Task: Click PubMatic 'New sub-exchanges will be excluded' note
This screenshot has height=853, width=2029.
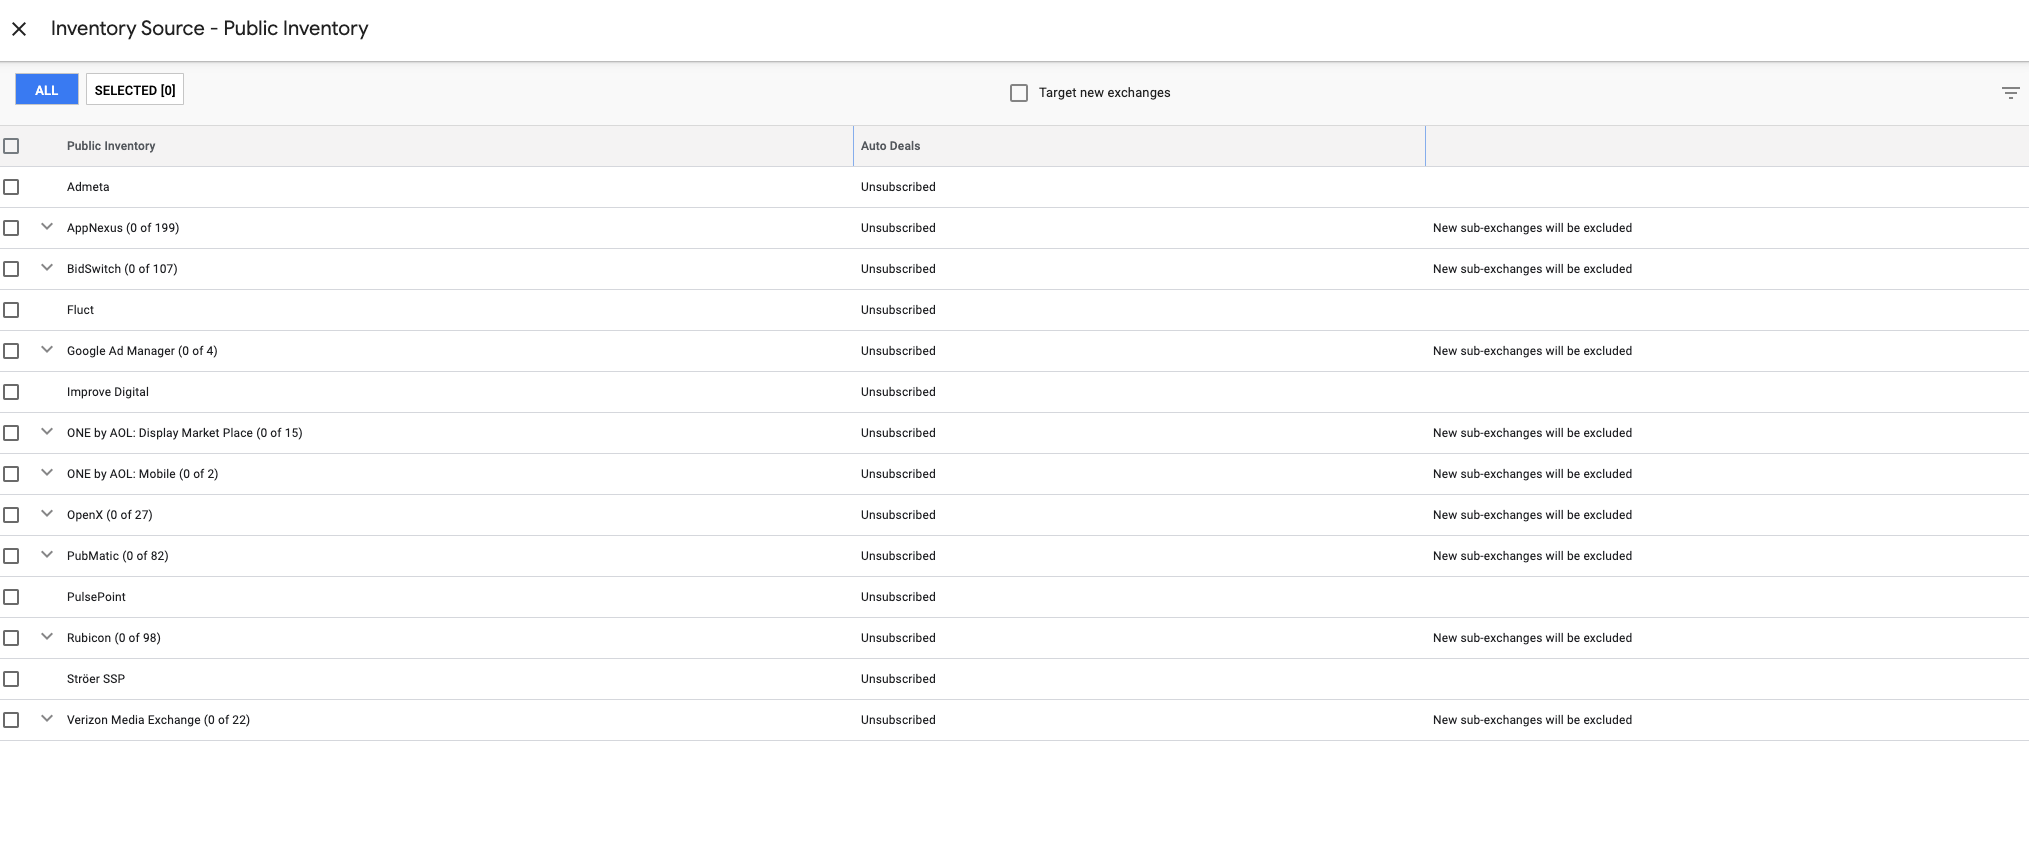Action: pos(1532,556)
